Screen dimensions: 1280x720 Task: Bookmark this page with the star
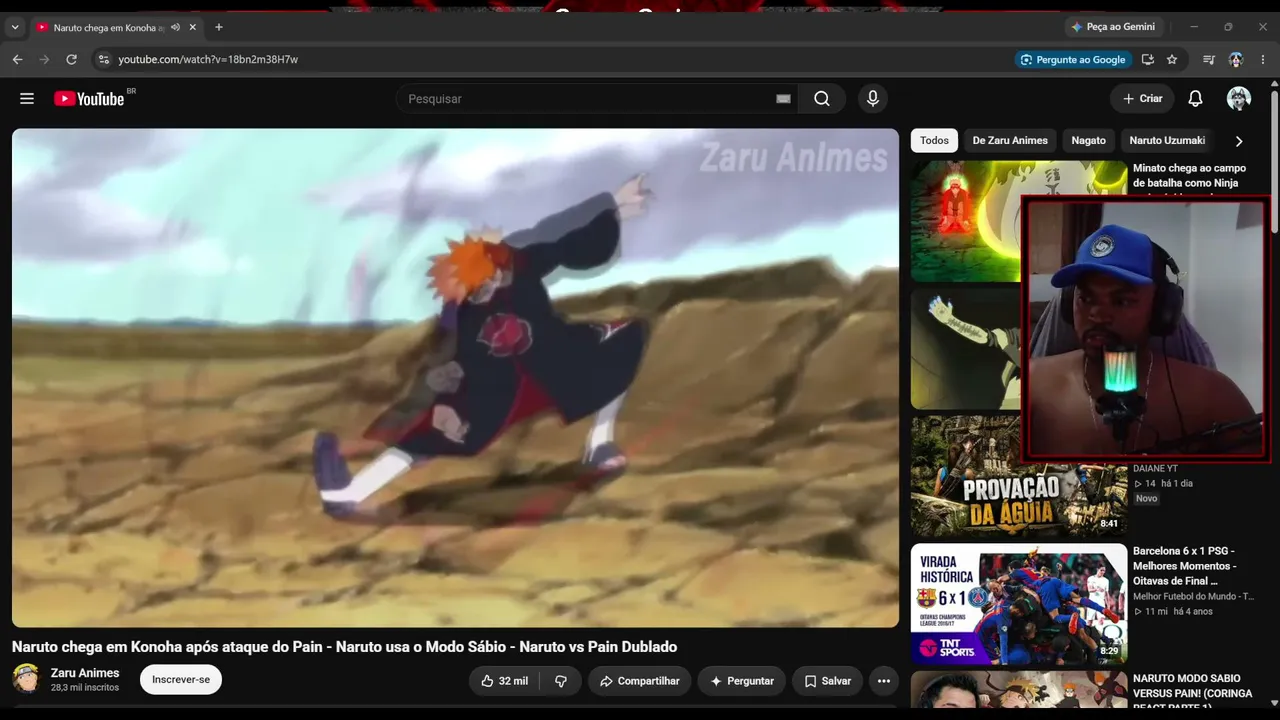pos(1172,59)
